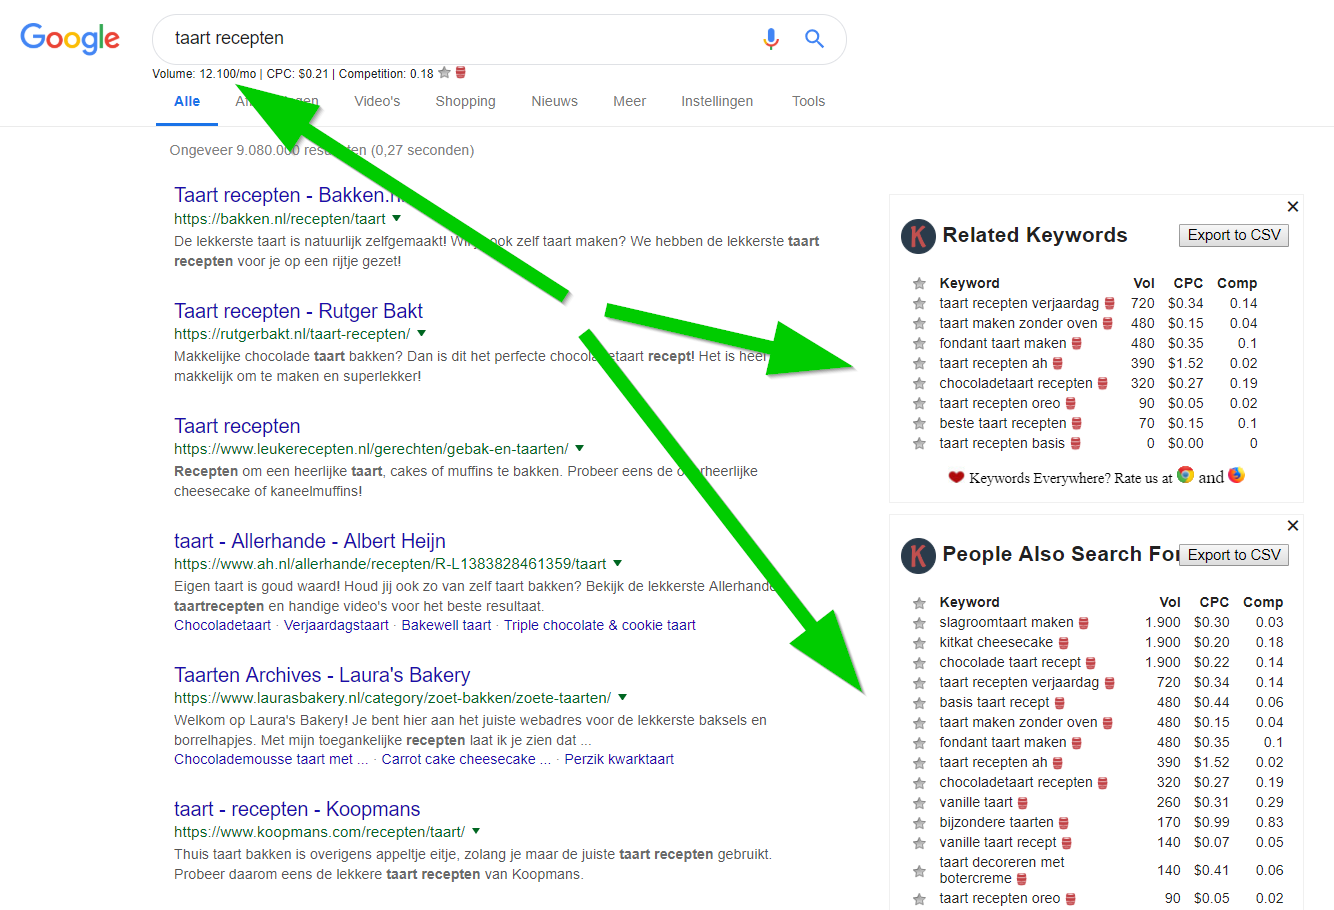Click the People Also Search For K logo

coord(918,555)
